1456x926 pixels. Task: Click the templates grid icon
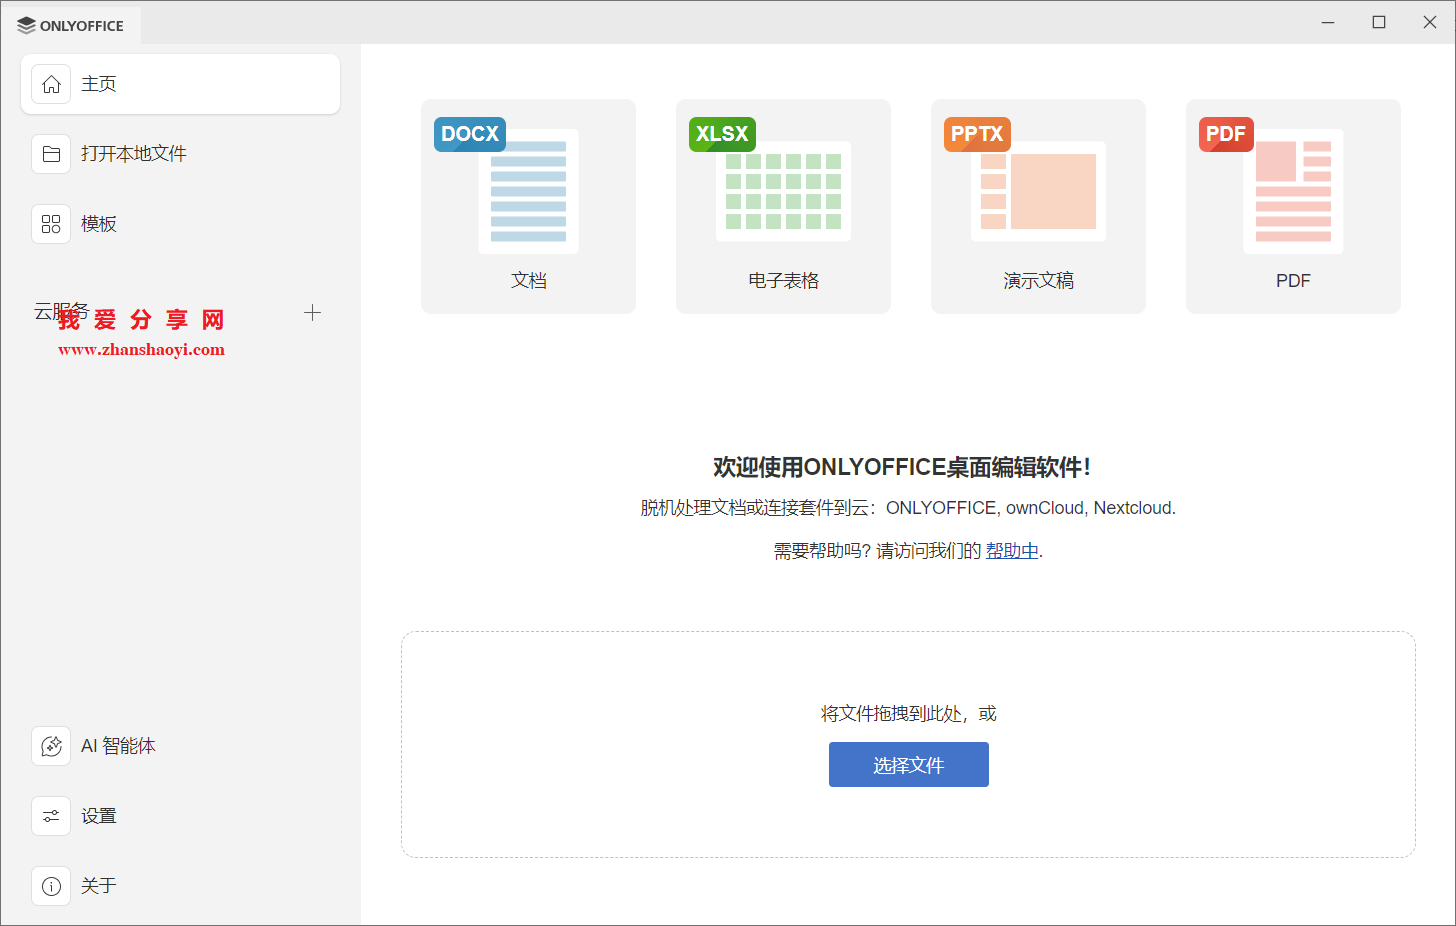click(51, 224)
